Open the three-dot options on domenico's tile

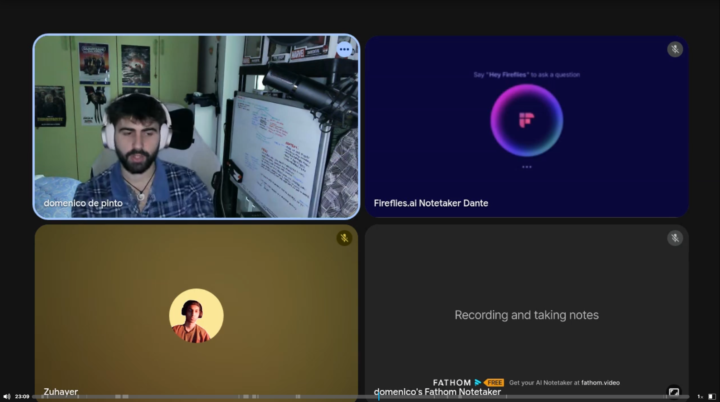click(x=344, y=49)
